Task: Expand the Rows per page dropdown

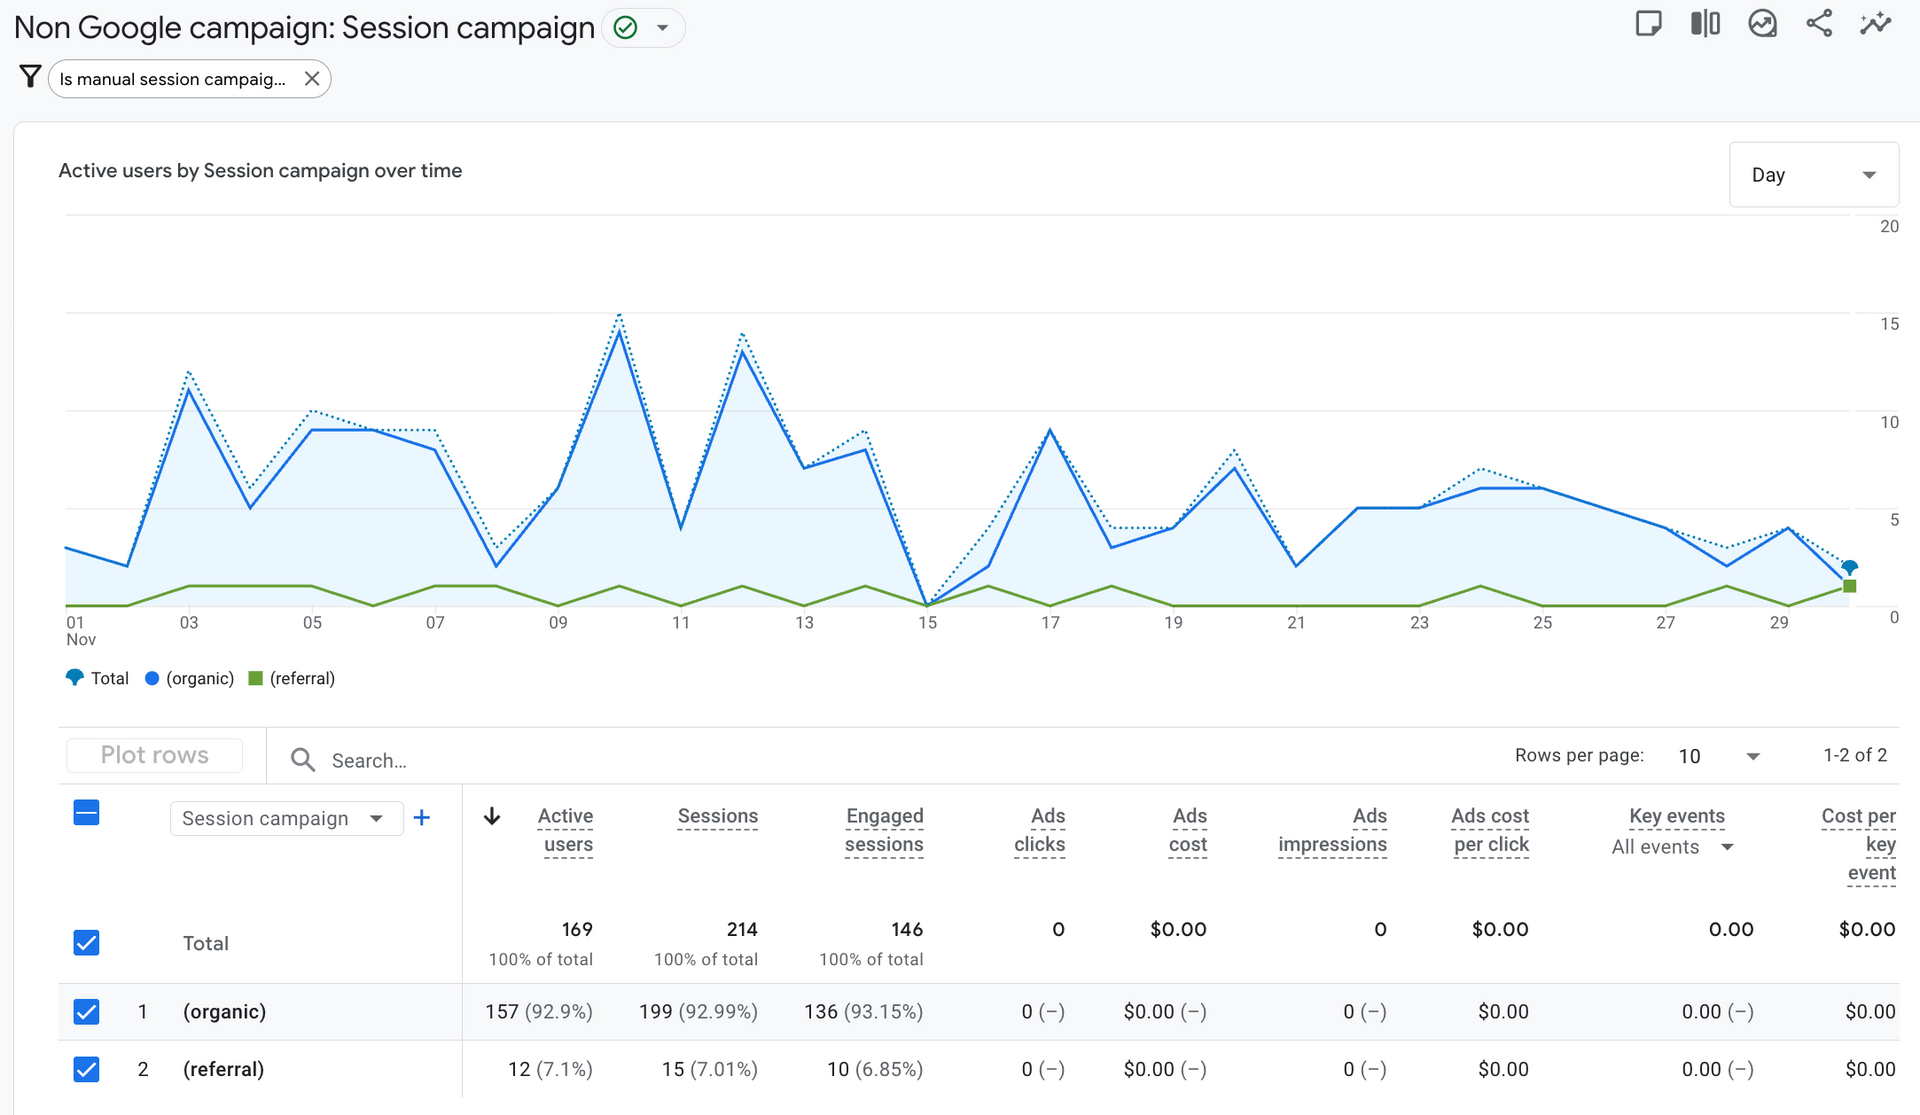Action: point(1720,756)
